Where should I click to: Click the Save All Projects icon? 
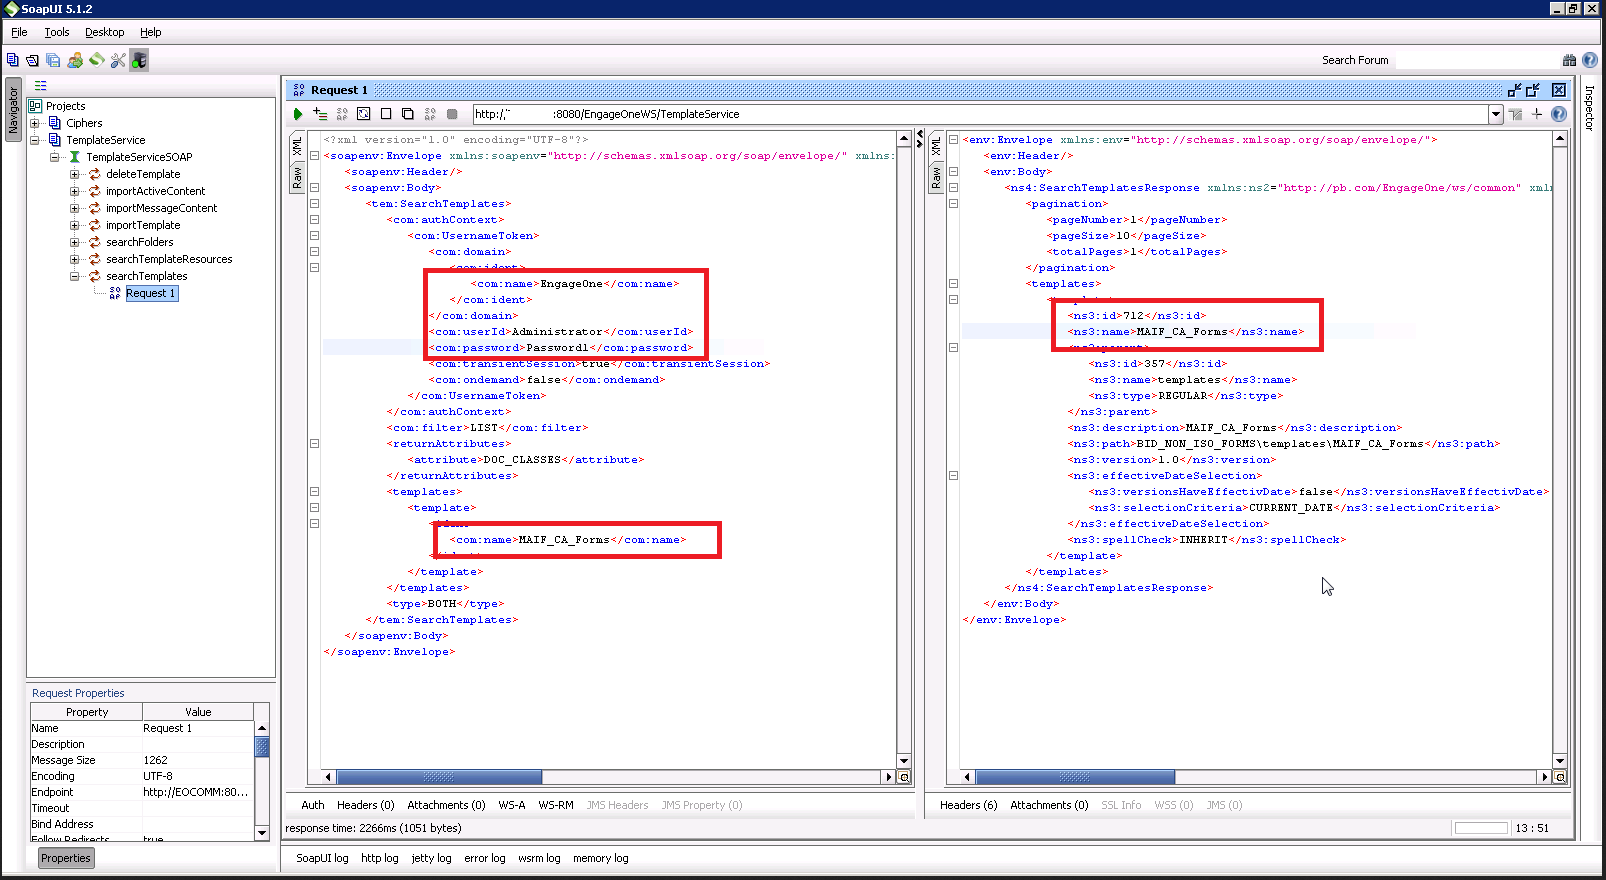(53, 60)
